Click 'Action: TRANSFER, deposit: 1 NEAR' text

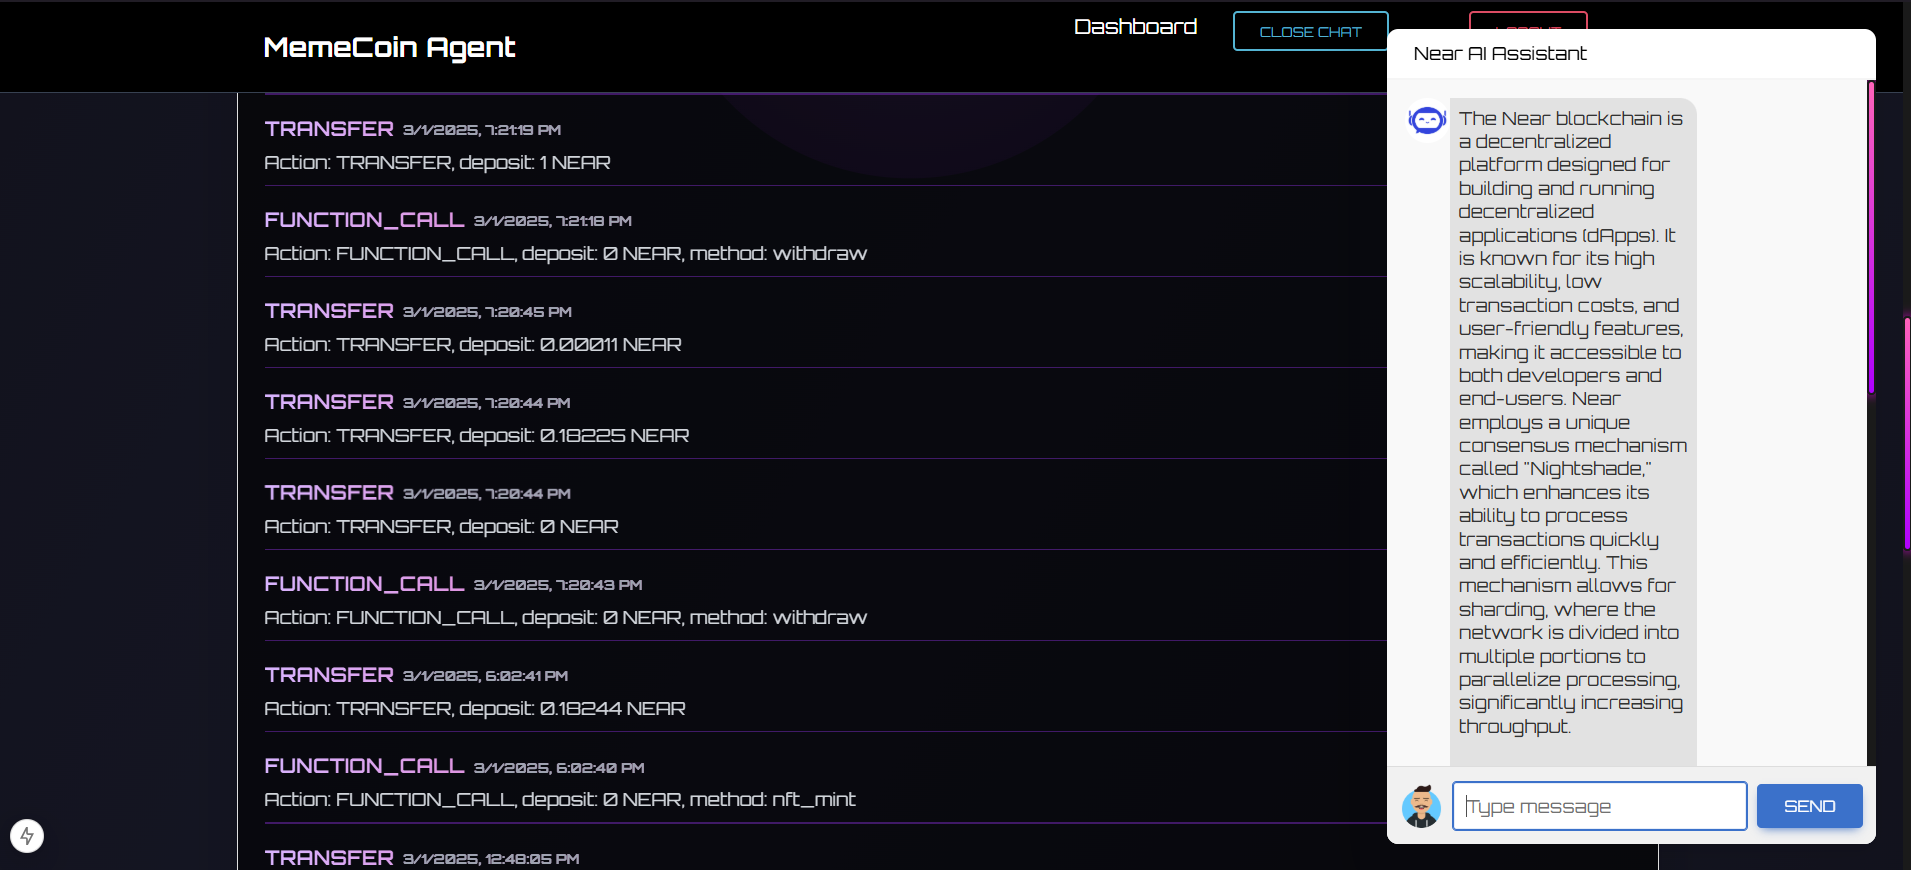(437, 163)
